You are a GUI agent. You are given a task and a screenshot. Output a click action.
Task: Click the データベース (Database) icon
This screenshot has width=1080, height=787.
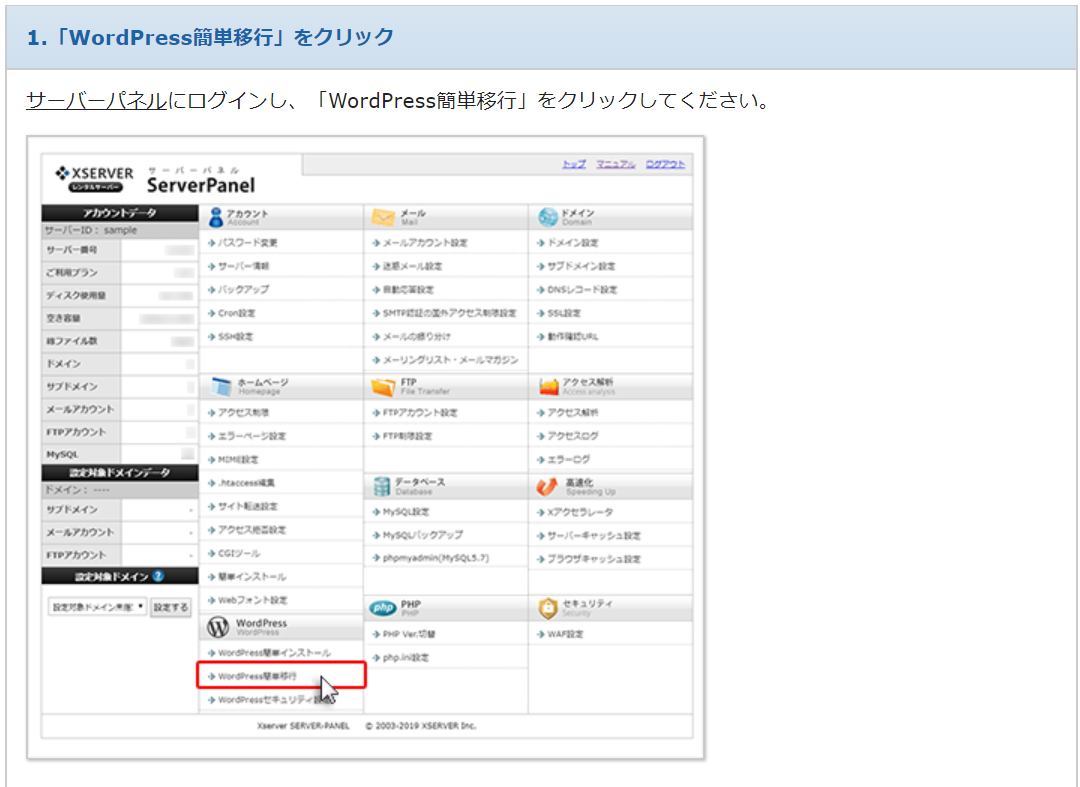(381, 486)
